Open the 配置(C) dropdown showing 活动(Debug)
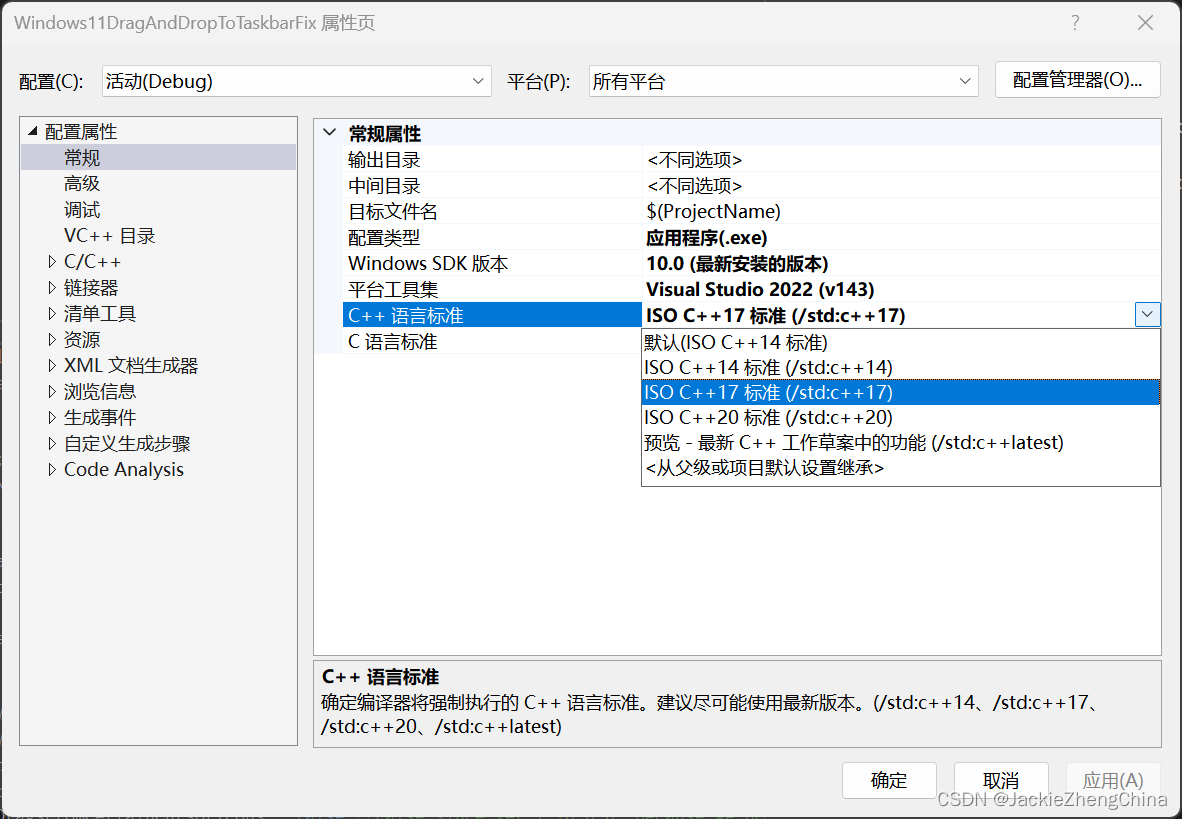This screenshot has width=1182, height=819. (x=296, y=81)
